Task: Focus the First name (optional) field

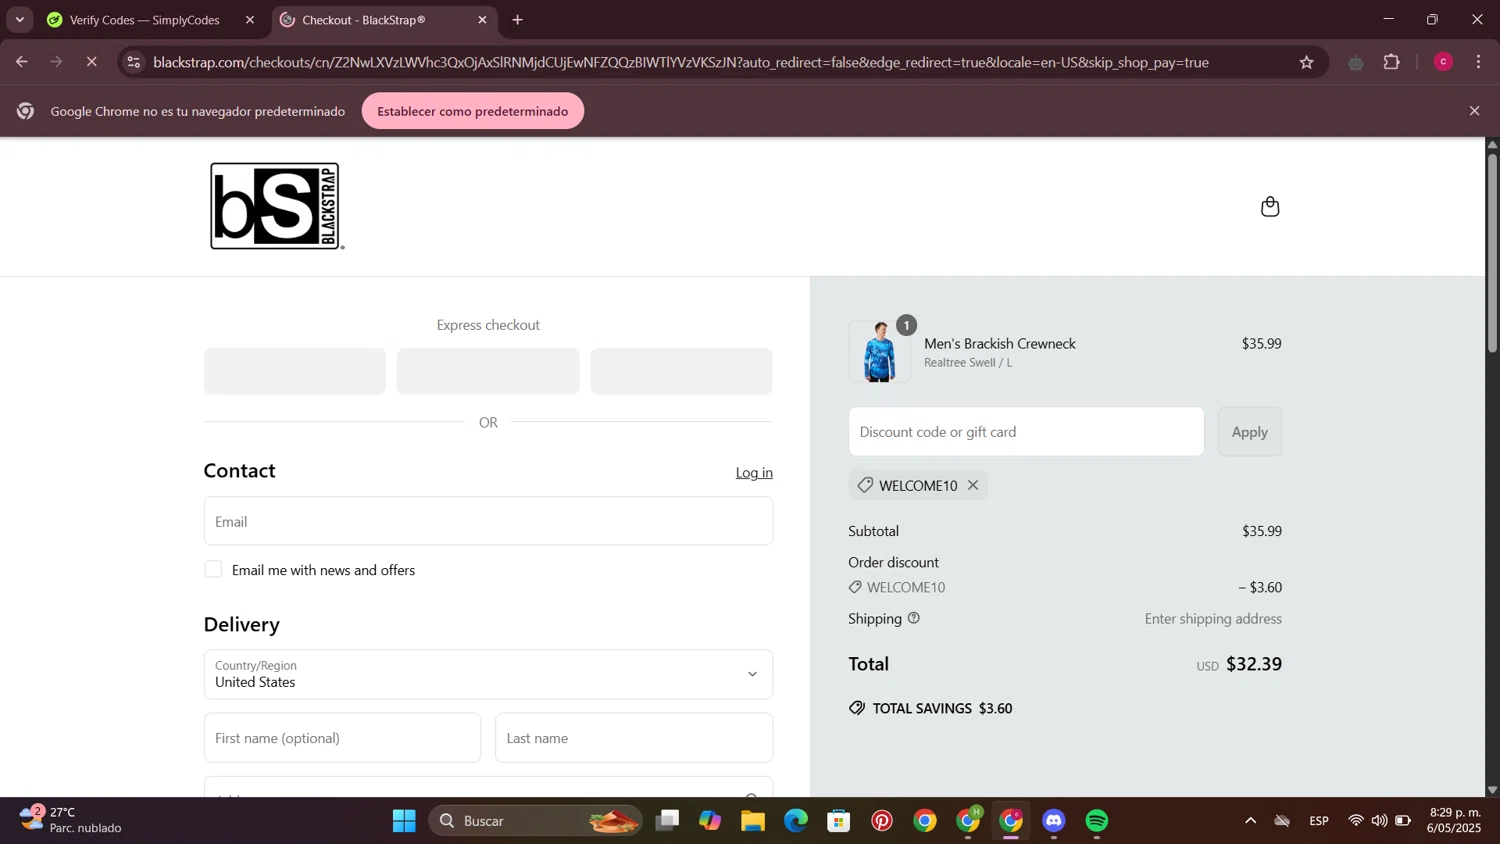Action: (342, 738)
